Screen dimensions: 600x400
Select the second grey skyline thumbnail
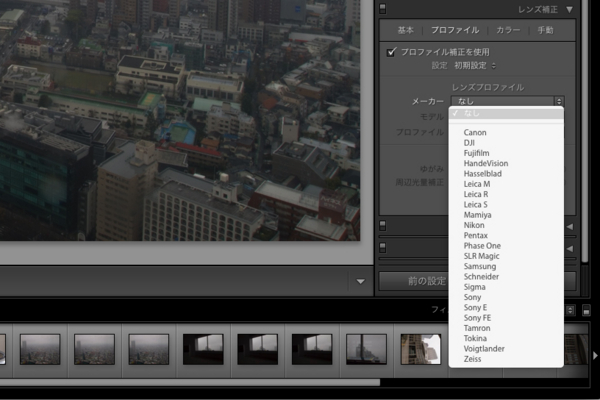[95, 349]
